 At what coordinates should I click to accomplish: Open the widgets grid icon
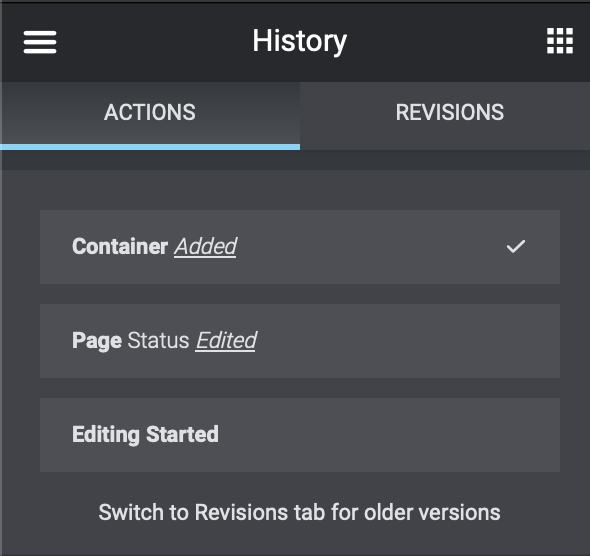click(560, 41)
